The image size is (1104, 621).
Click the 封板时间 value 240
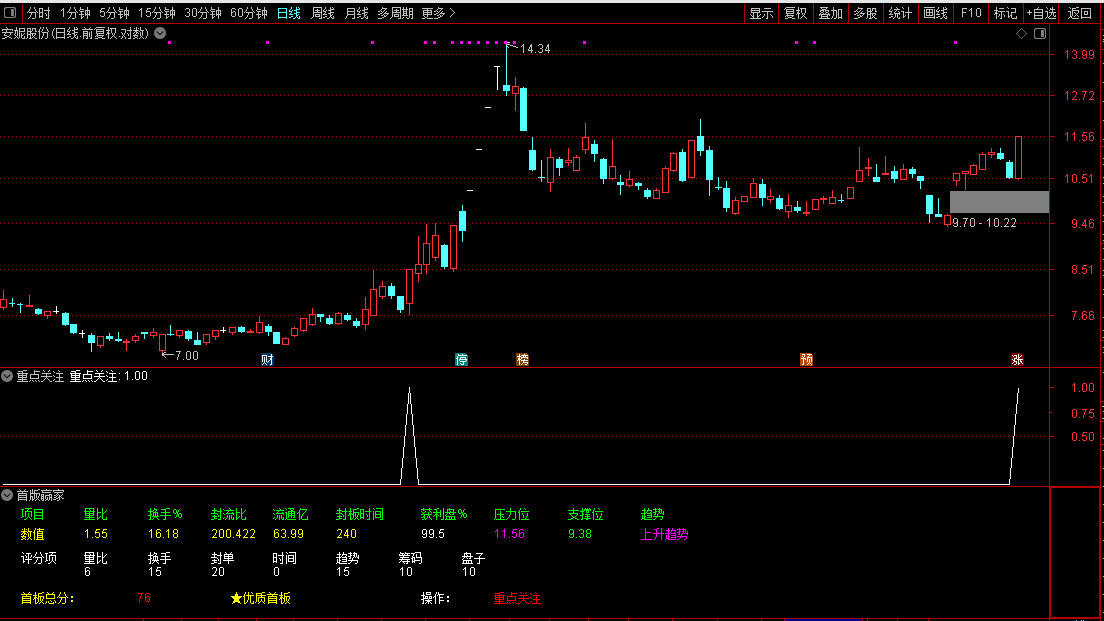click(346, 534)
